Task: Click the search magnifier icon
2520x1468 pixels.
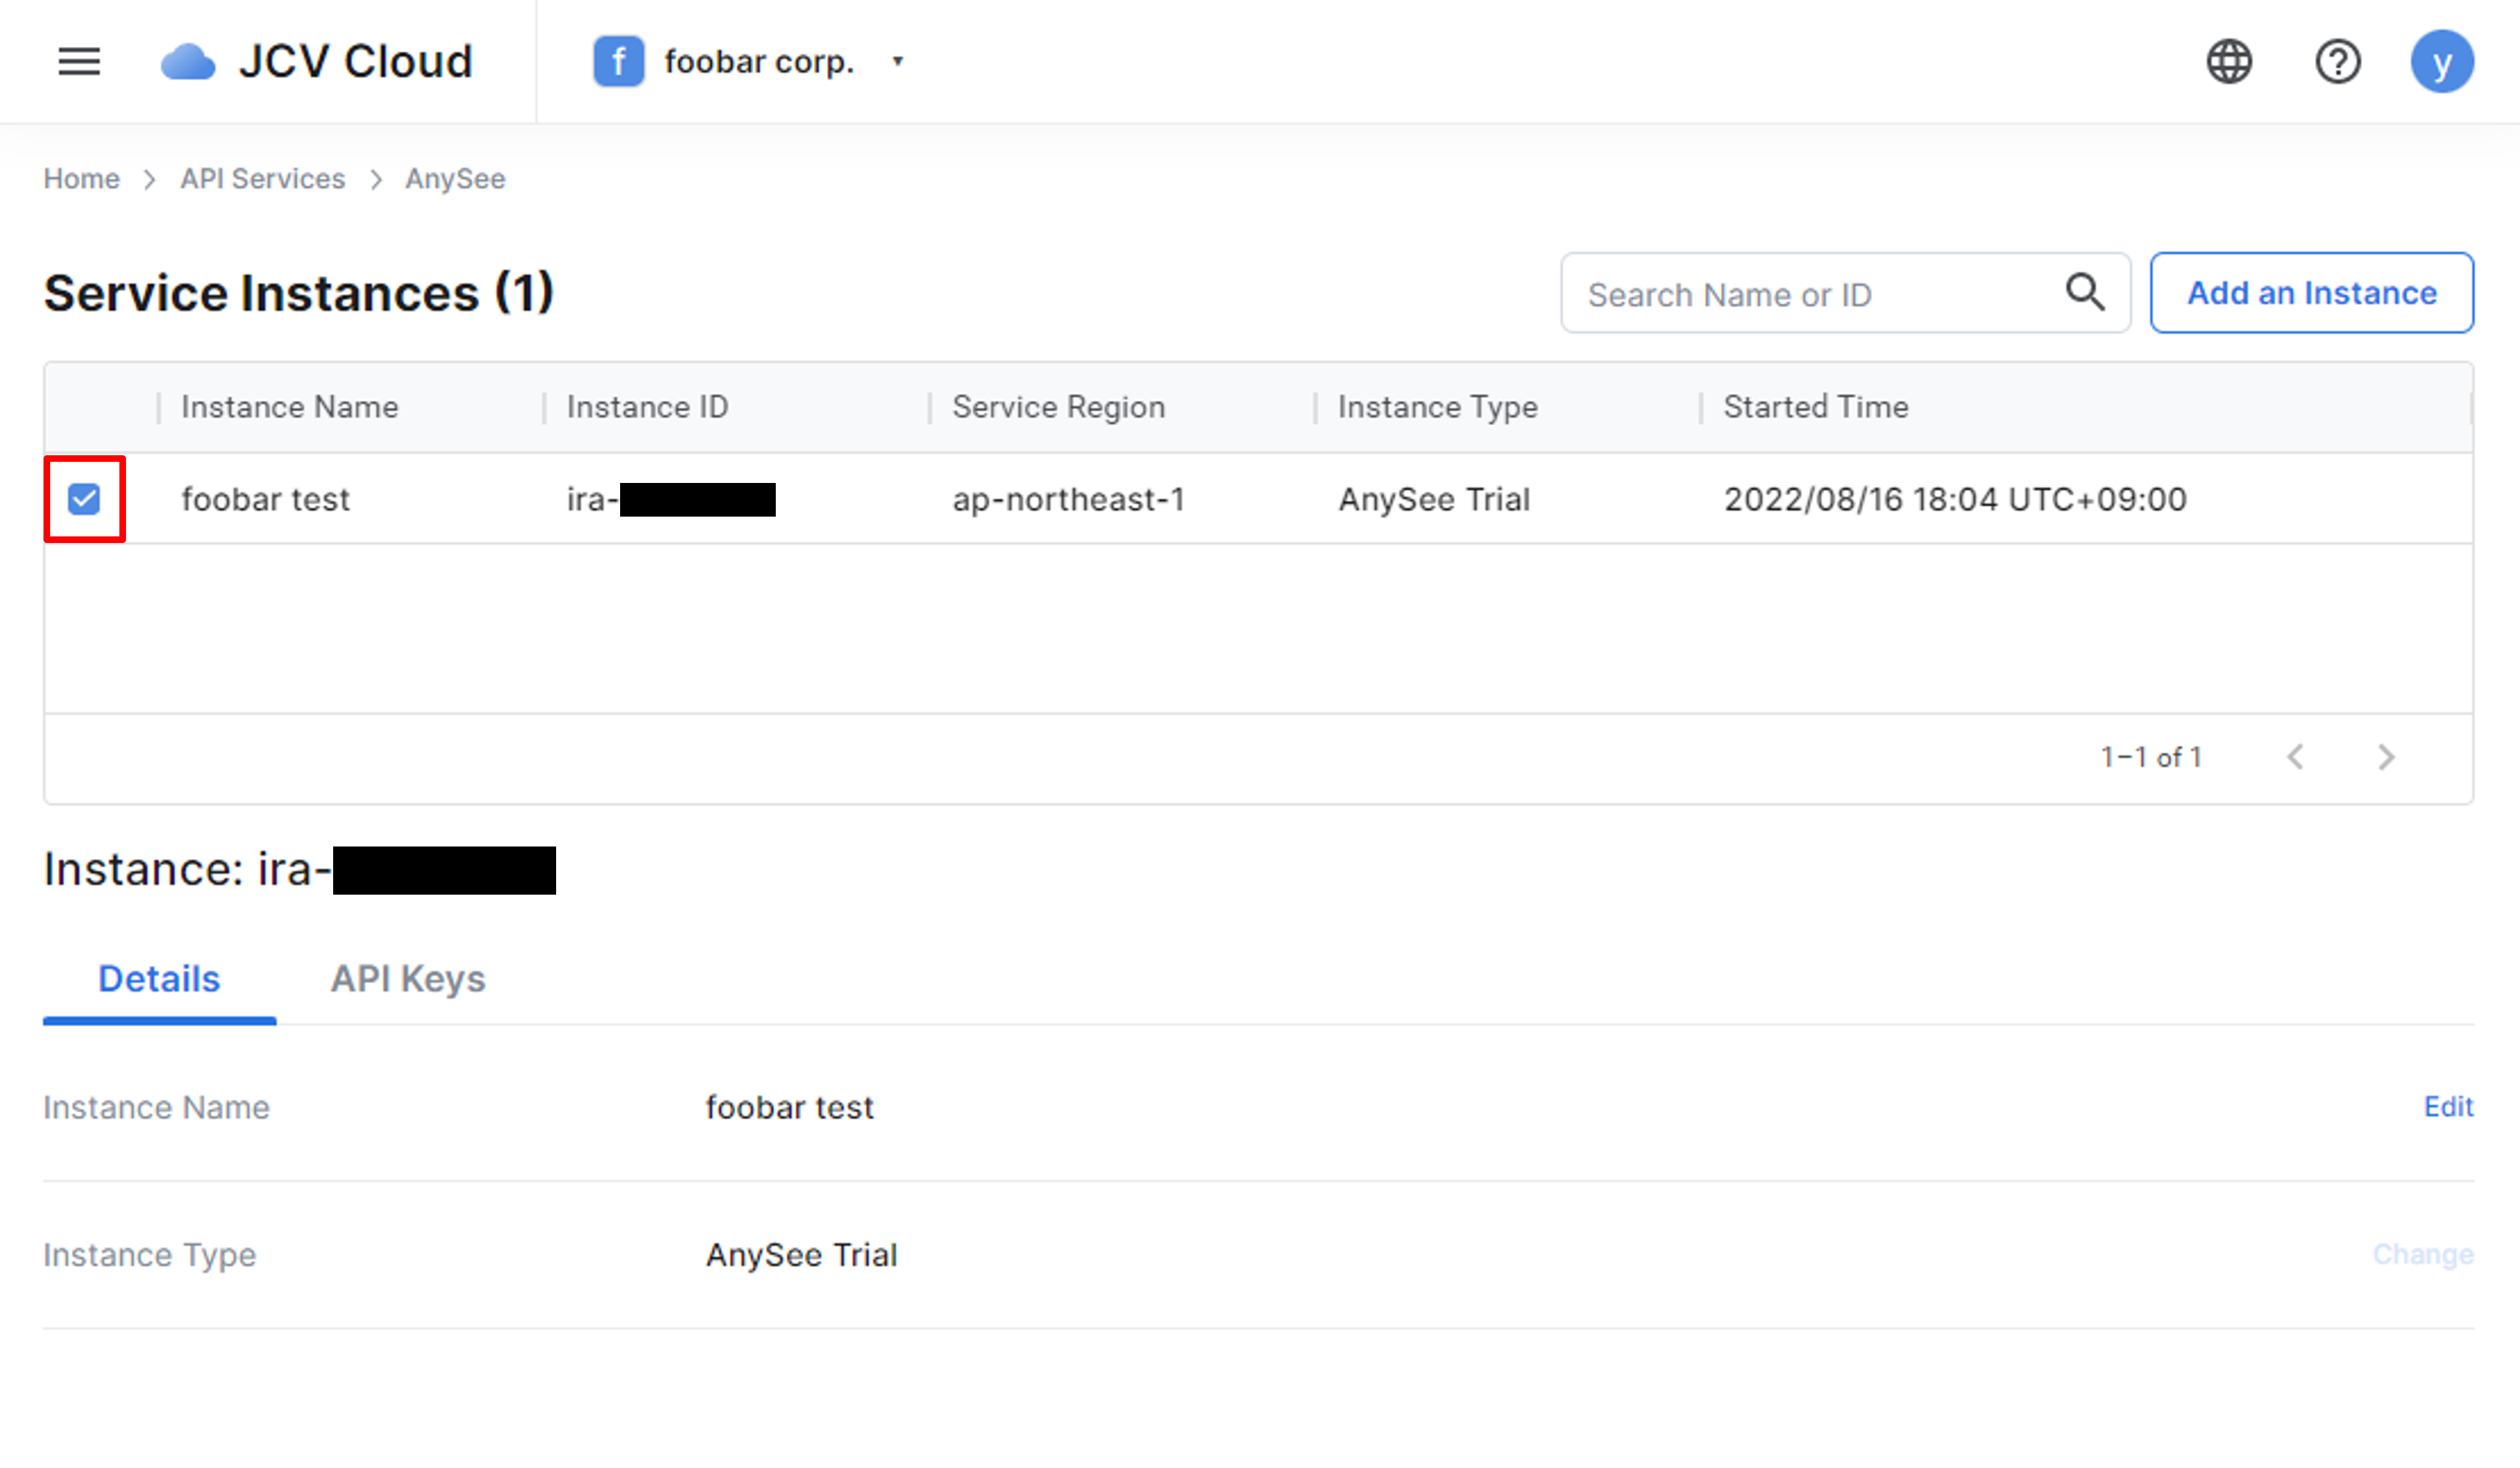Action: click(x=2085, y=293)
